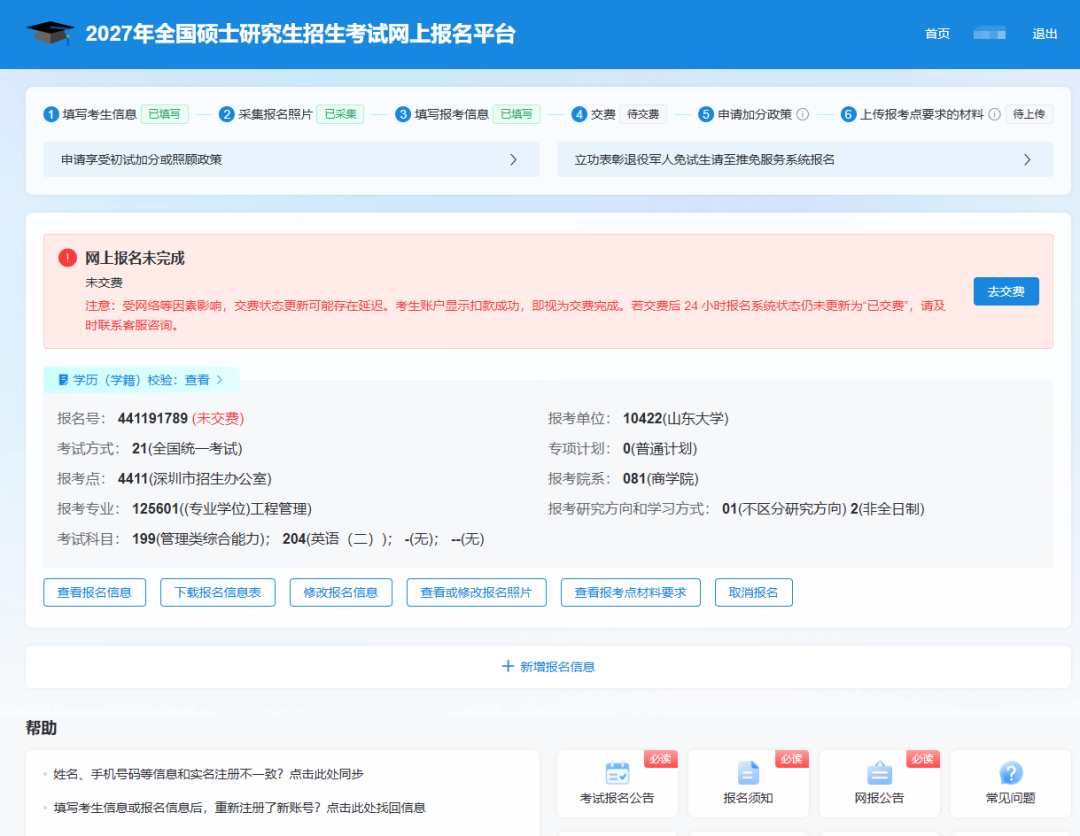Click the platform title 2027年全国硕士研究生招生考试网上报名平台
Image resolution: width=1080 pixels, height=836 pixels.
tap(300, 34)
